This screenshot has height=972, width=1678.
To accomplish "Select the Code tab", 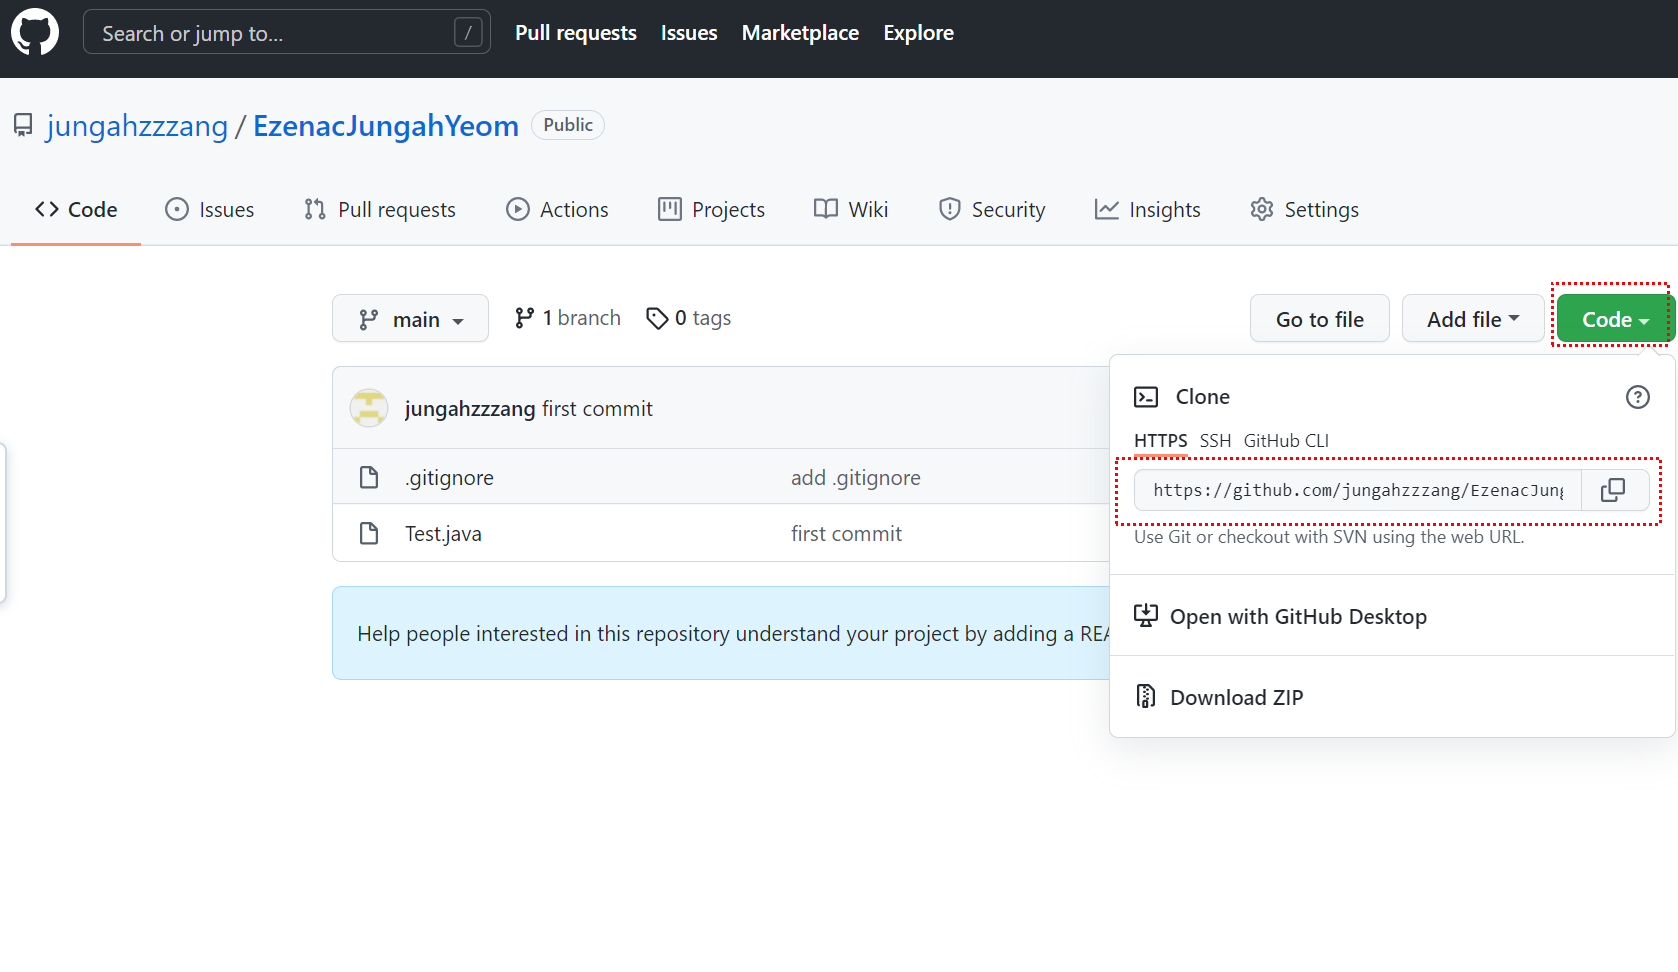I will [x=76, y=210].
